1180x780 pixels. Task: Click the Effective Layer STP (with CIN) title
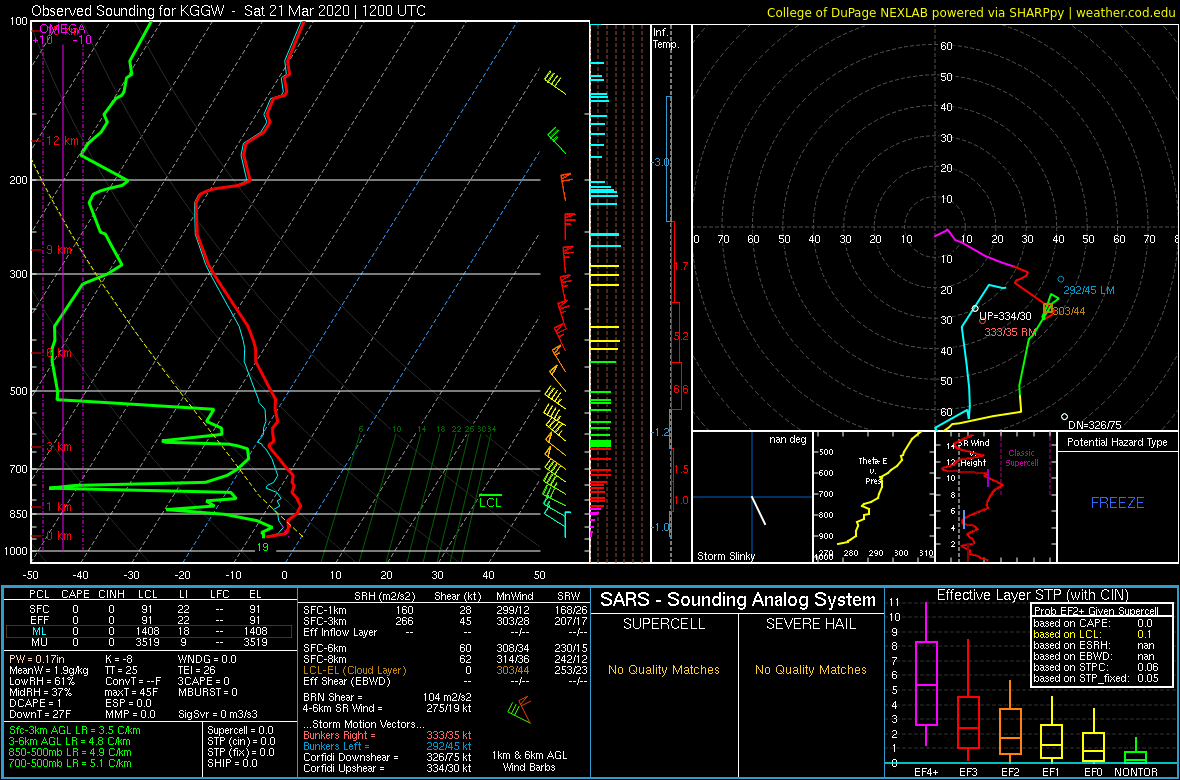1032,596
